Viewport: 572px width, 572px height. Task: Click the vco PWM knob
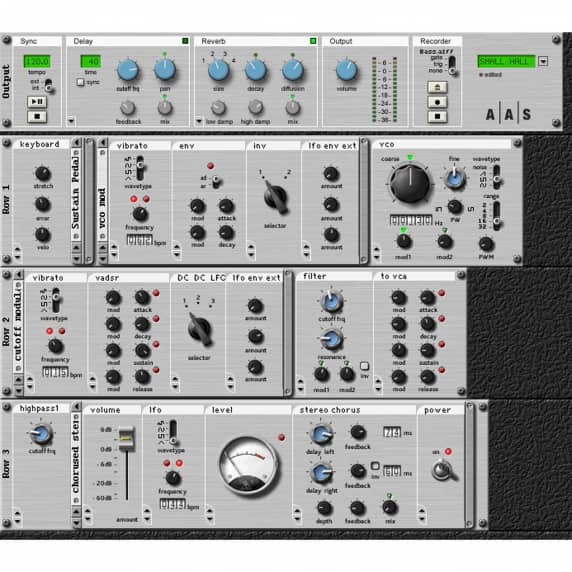coord(486,244)
